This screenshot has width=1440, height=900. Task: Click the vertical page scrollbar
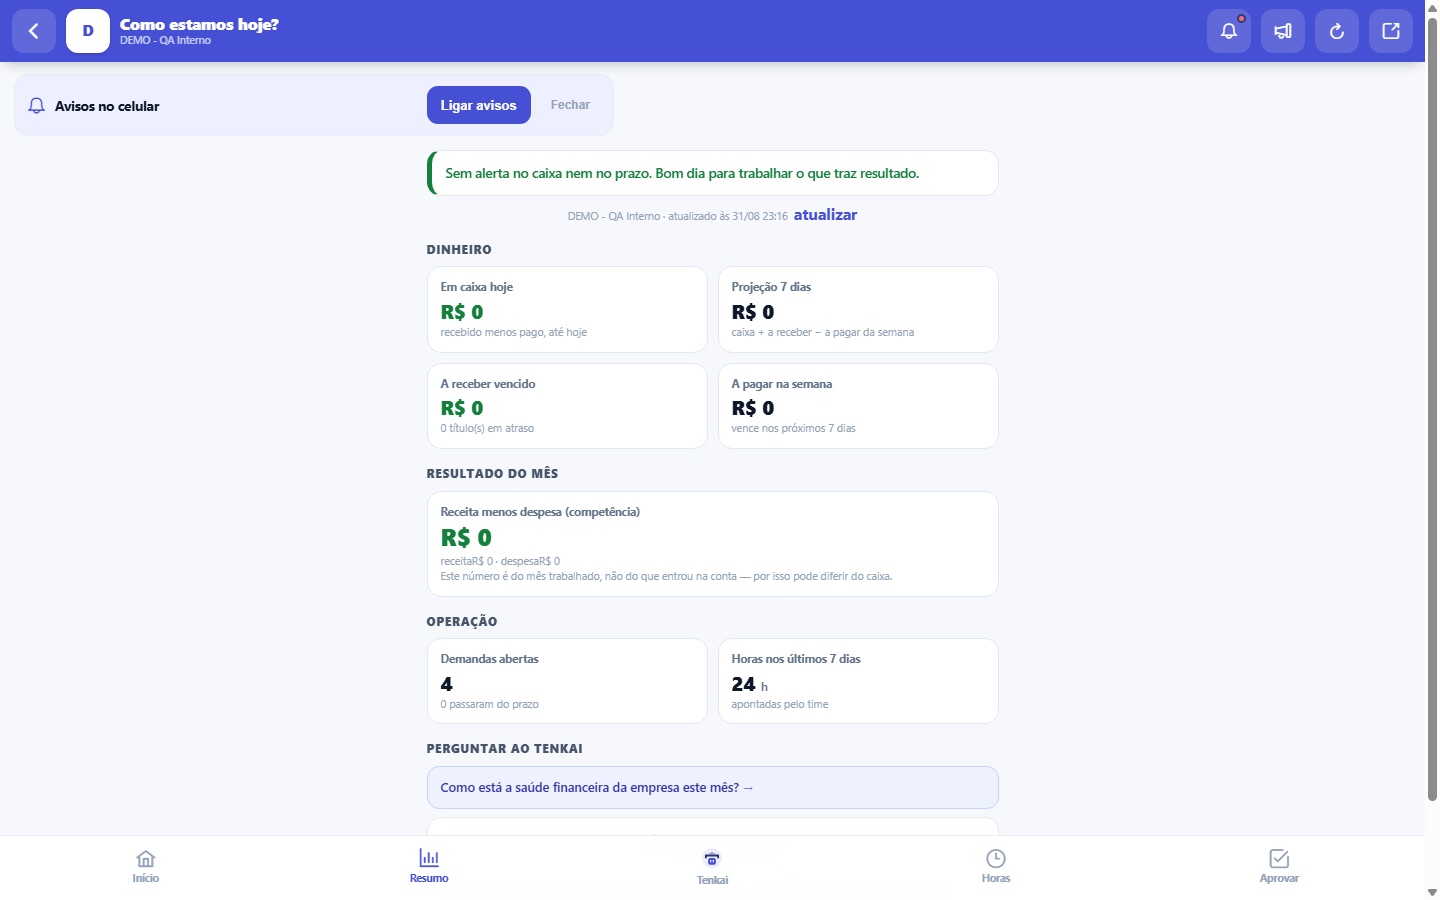1432,410
